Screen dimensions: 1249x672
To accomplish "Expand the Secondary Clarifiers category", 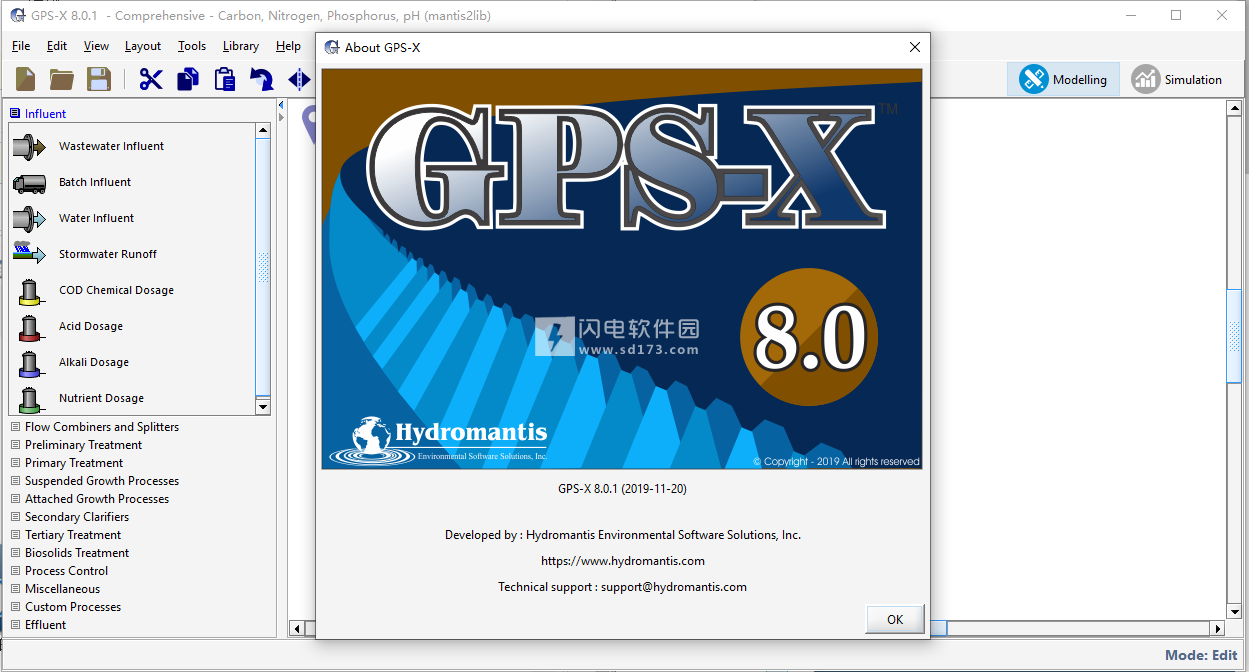I will [15, 517].
